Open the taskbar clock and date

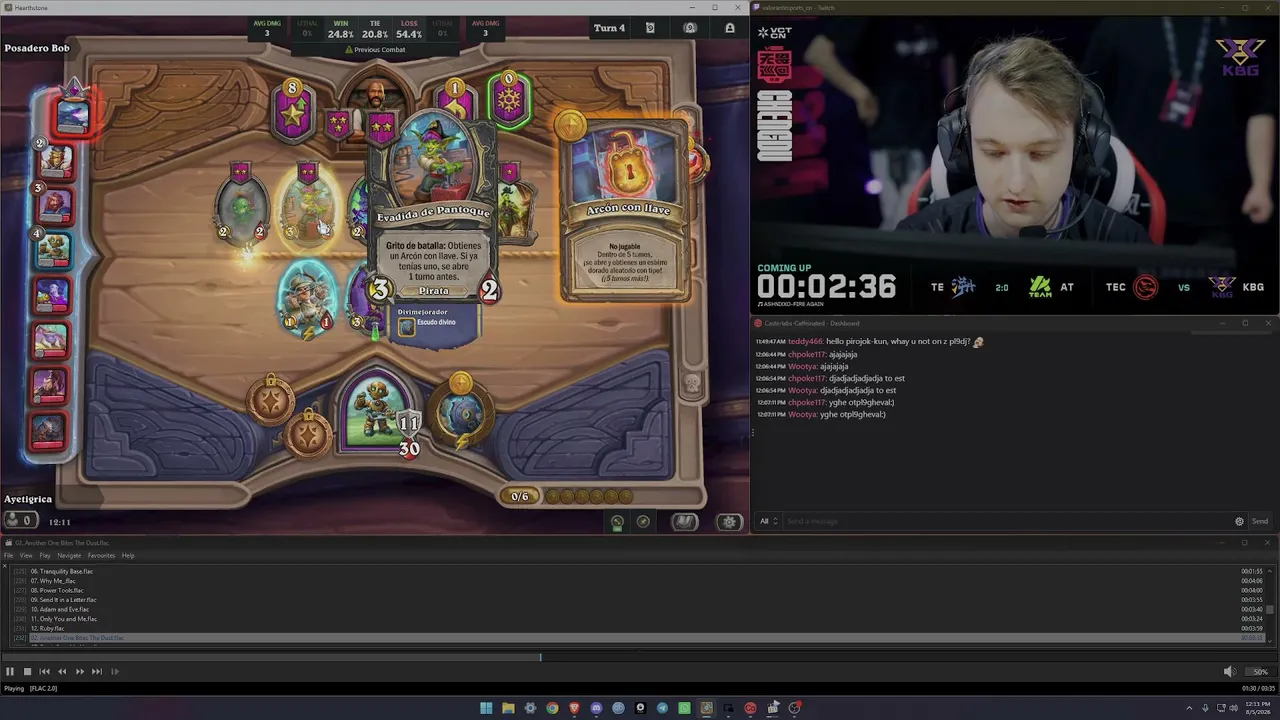(1258, 708)
